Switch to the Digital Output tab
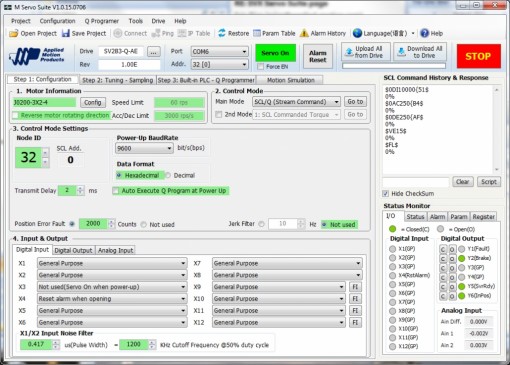Screen dimensions: 510x365 pos(73,250)
